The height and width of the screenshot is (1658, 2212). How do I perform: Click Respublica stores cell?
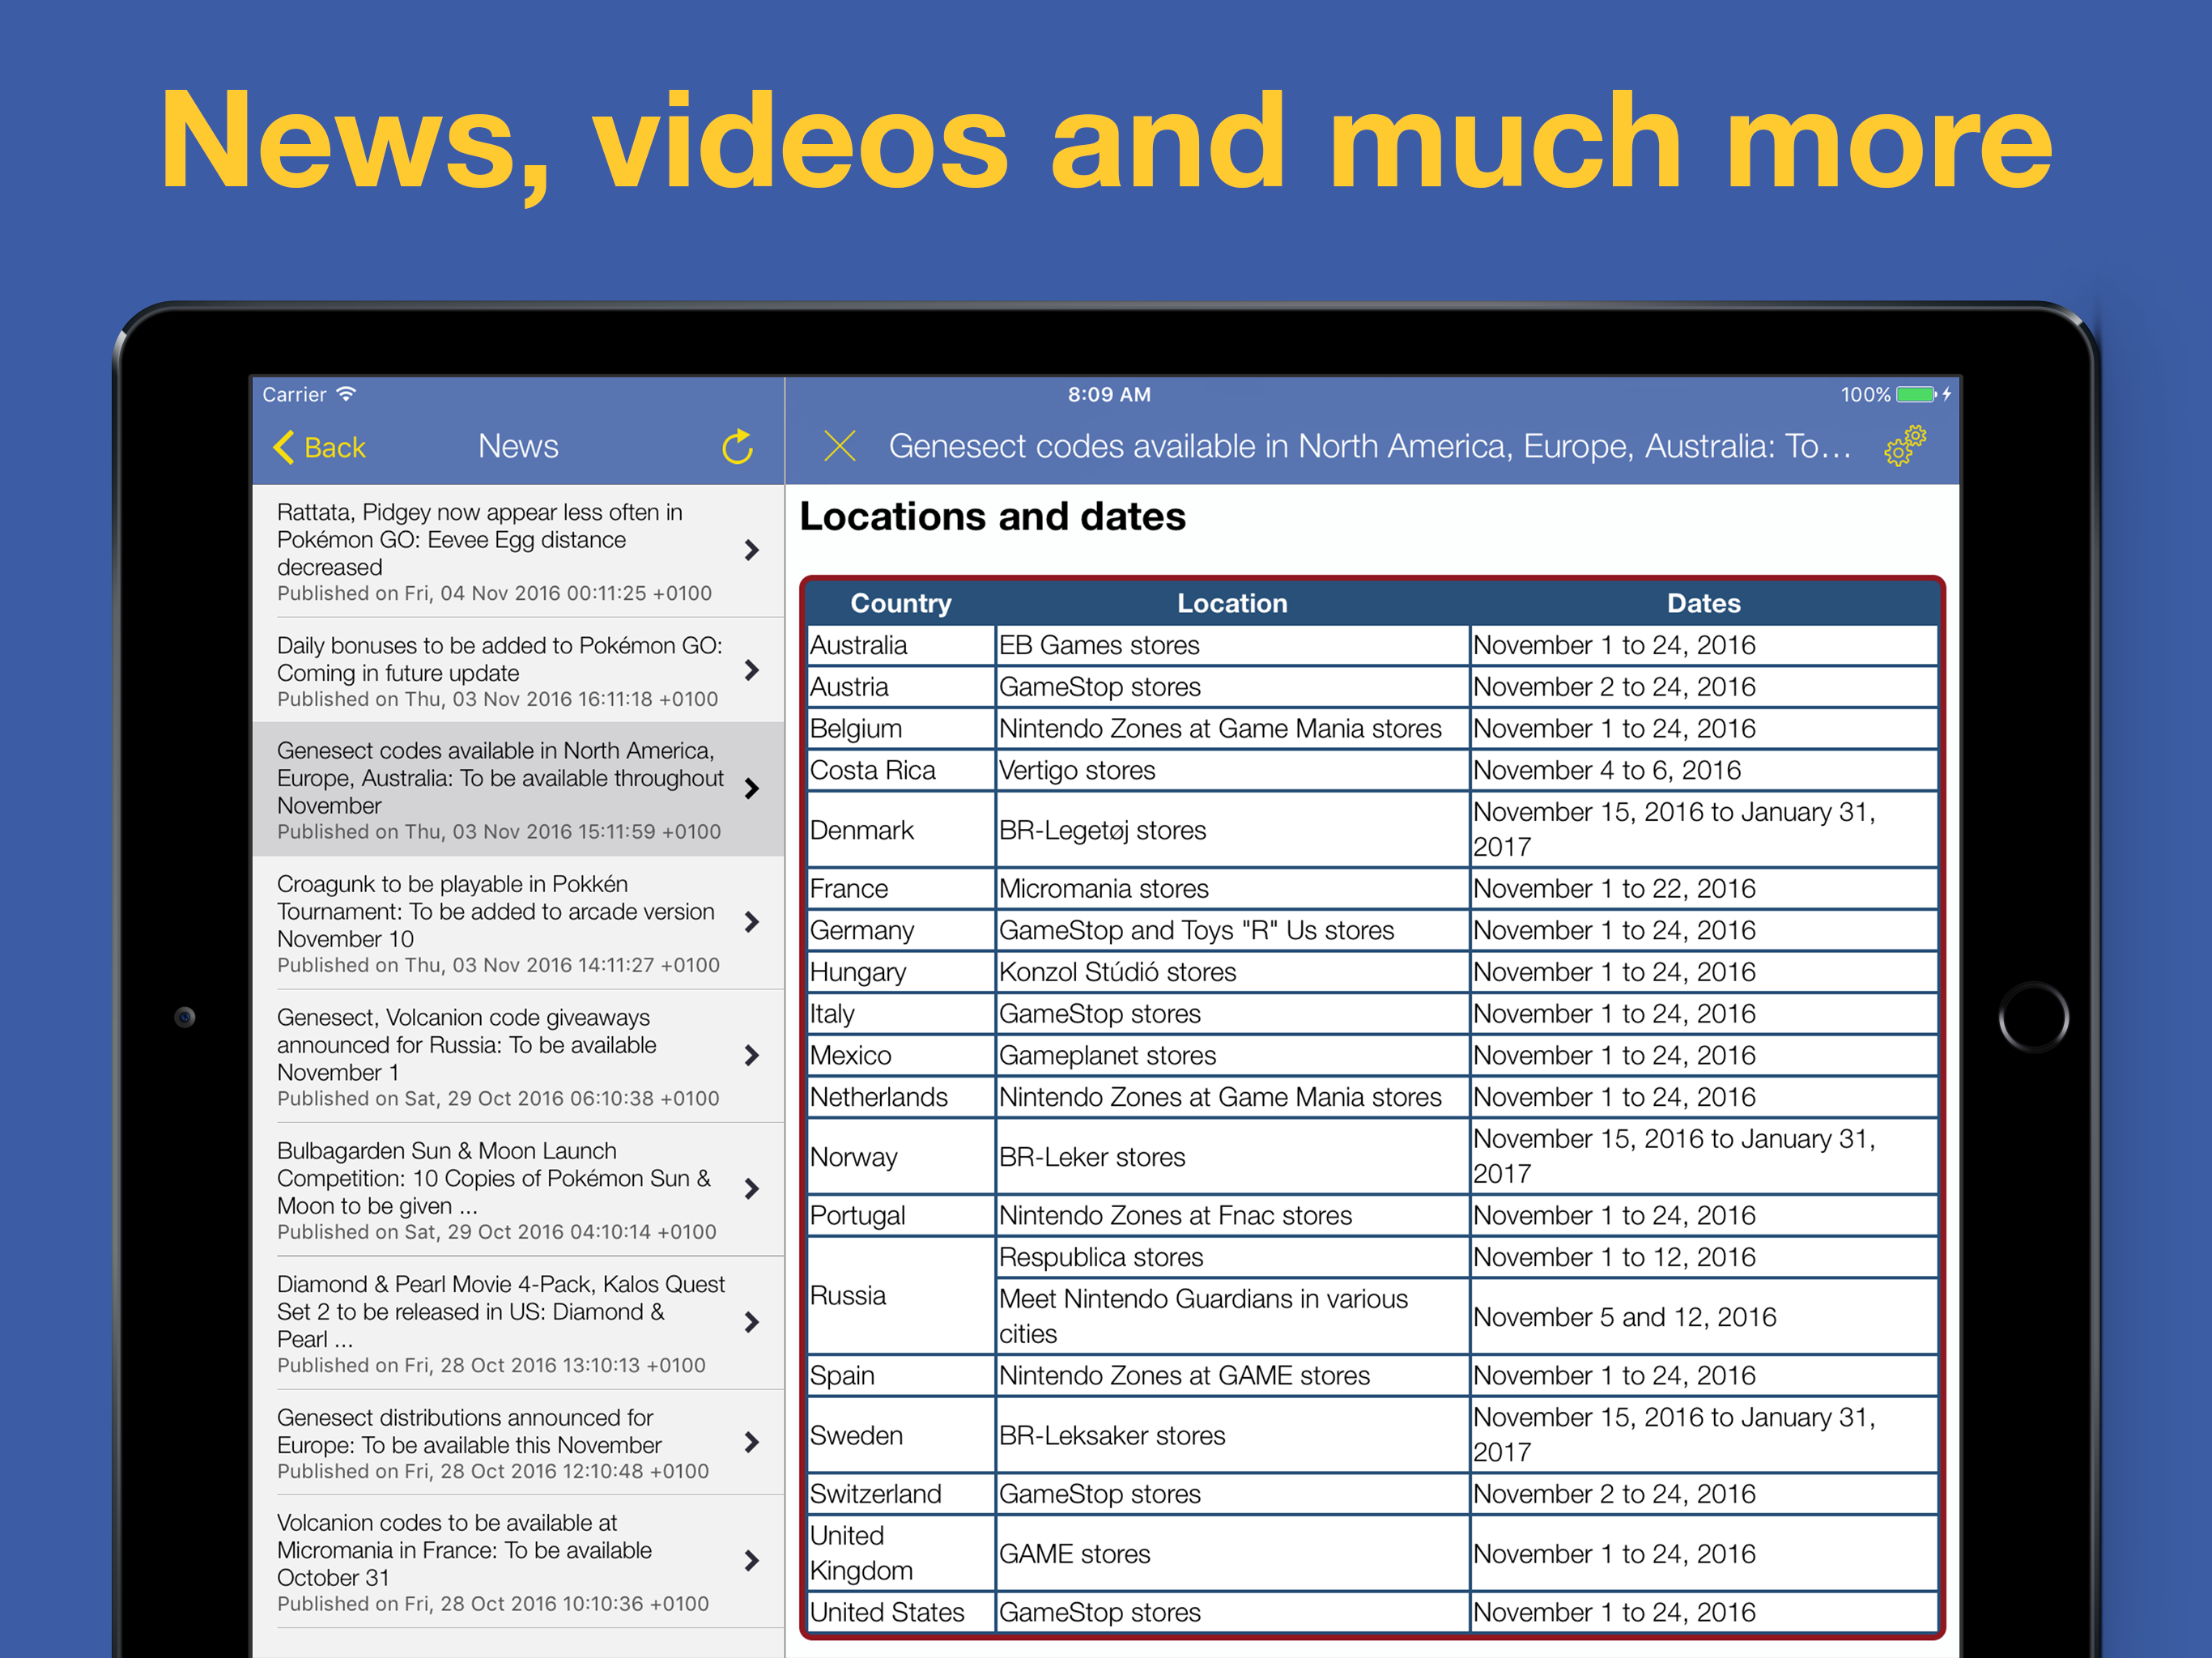pyautogui.click(x=1232, y=1257)
